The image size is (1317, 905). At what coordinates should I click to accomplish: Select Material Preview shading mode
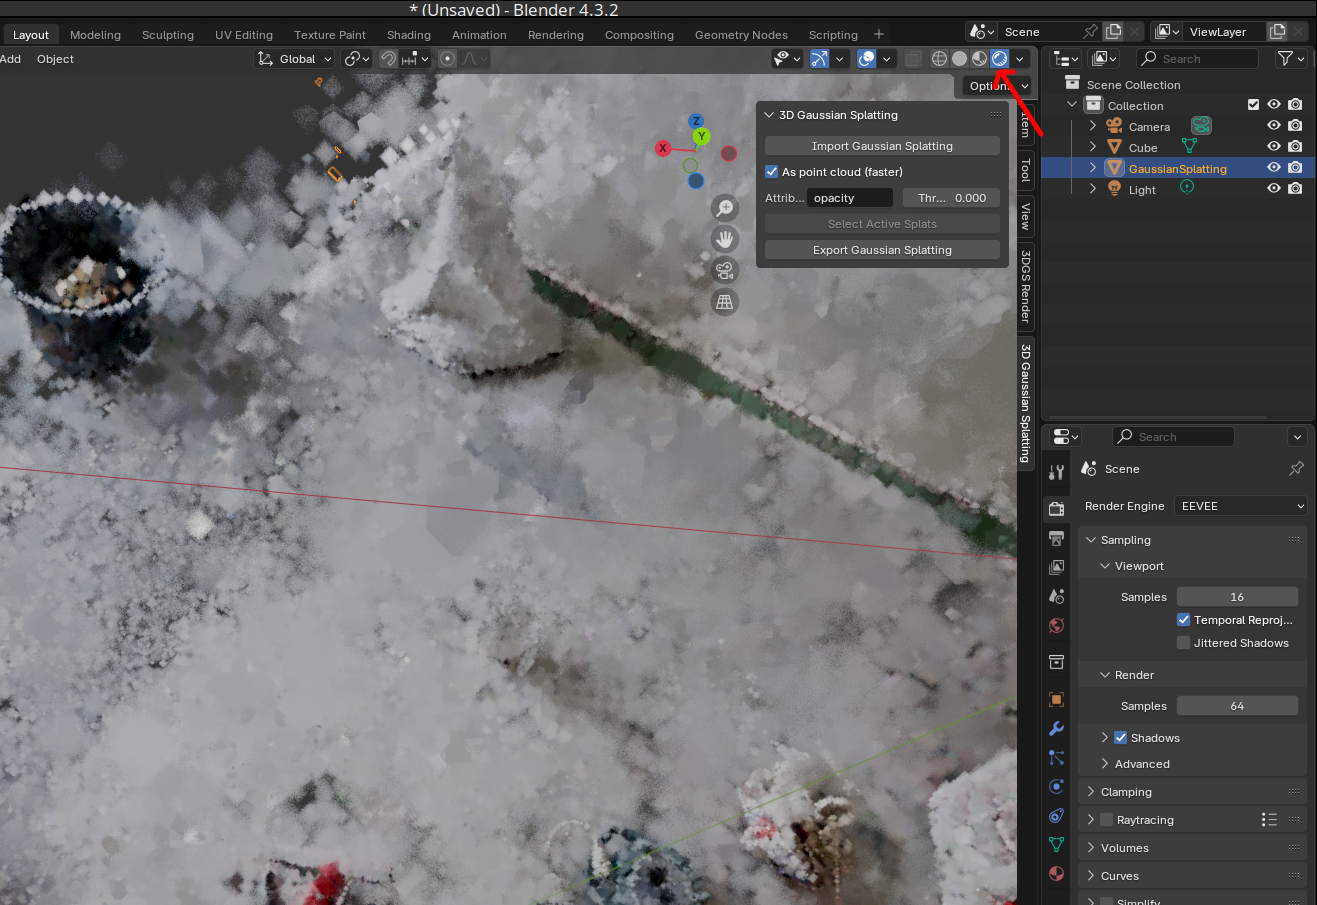coord(979,59)
